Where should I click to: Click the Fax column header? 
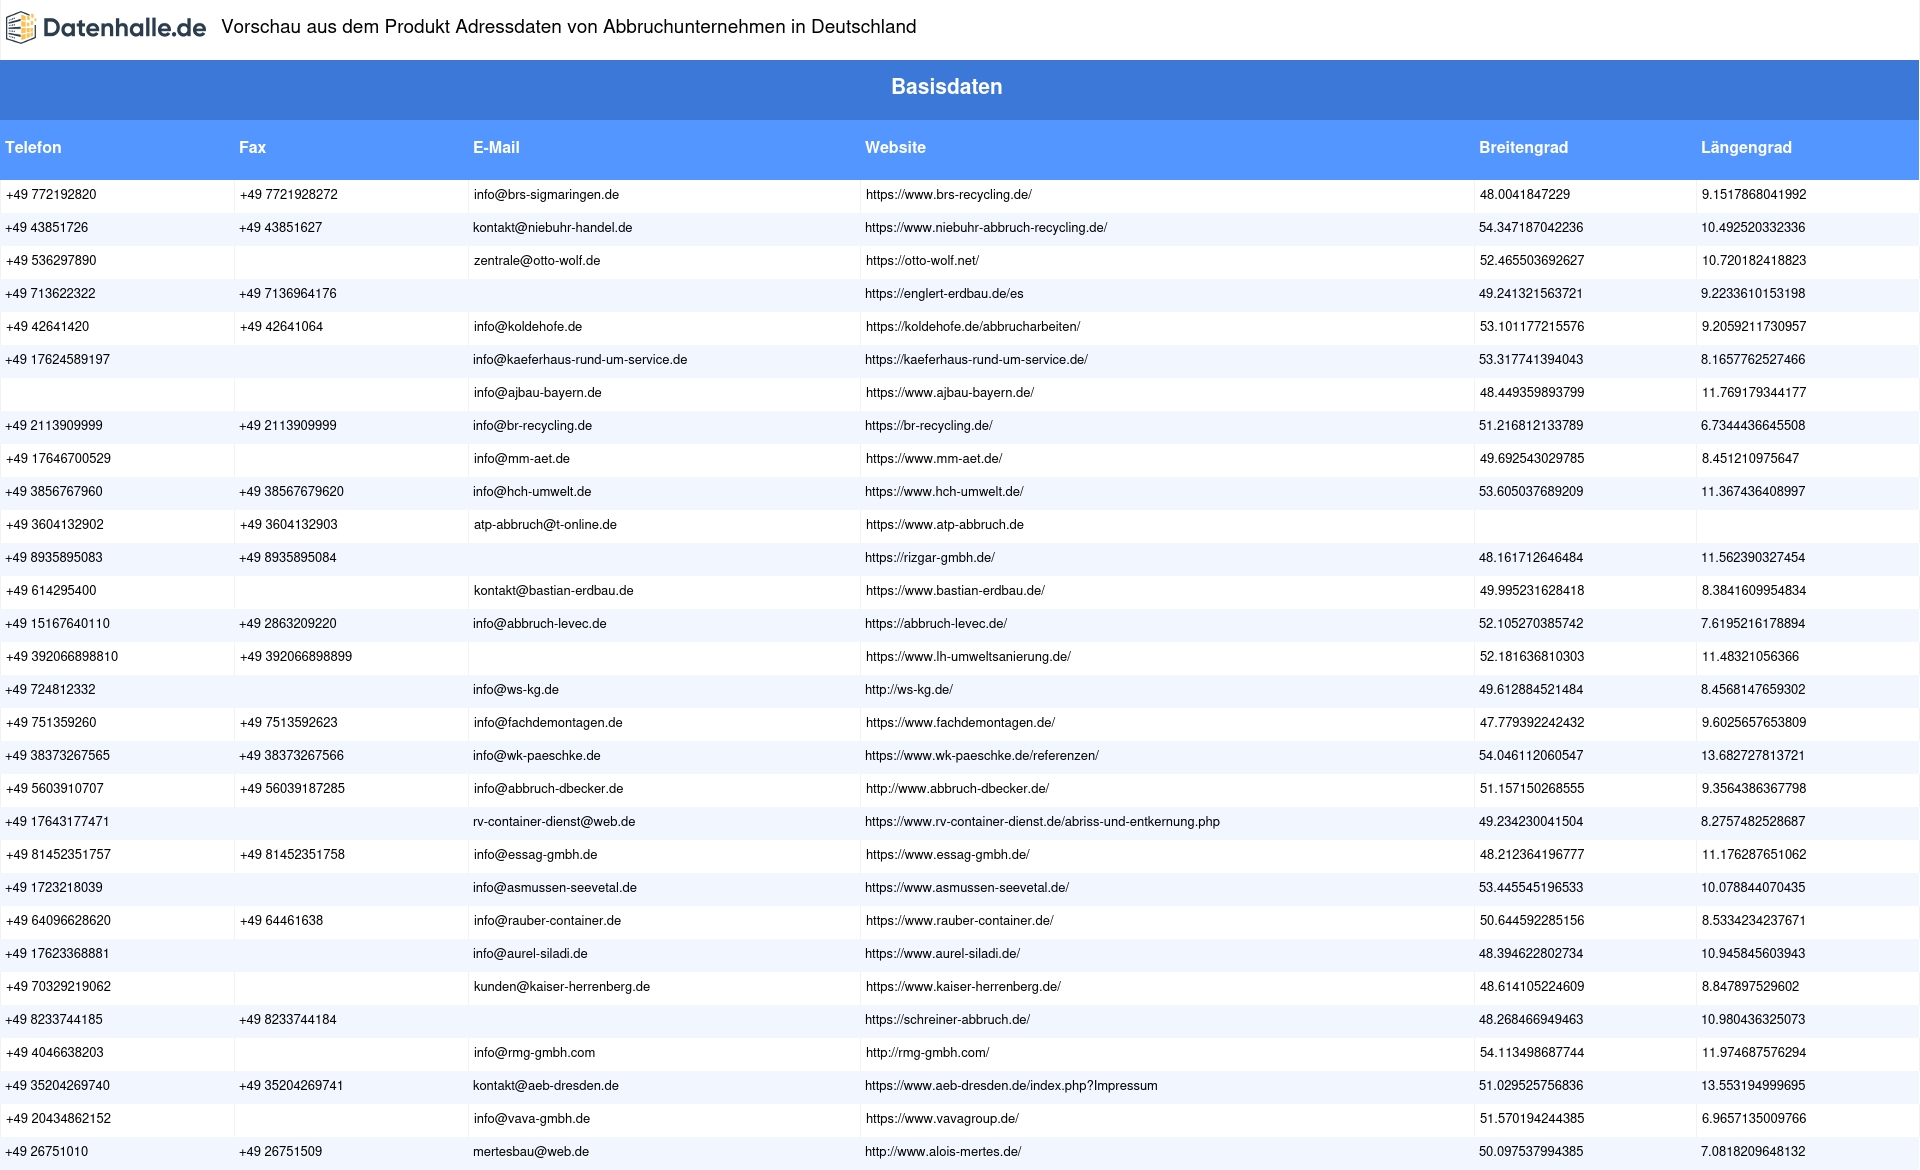tap(252, 147)
